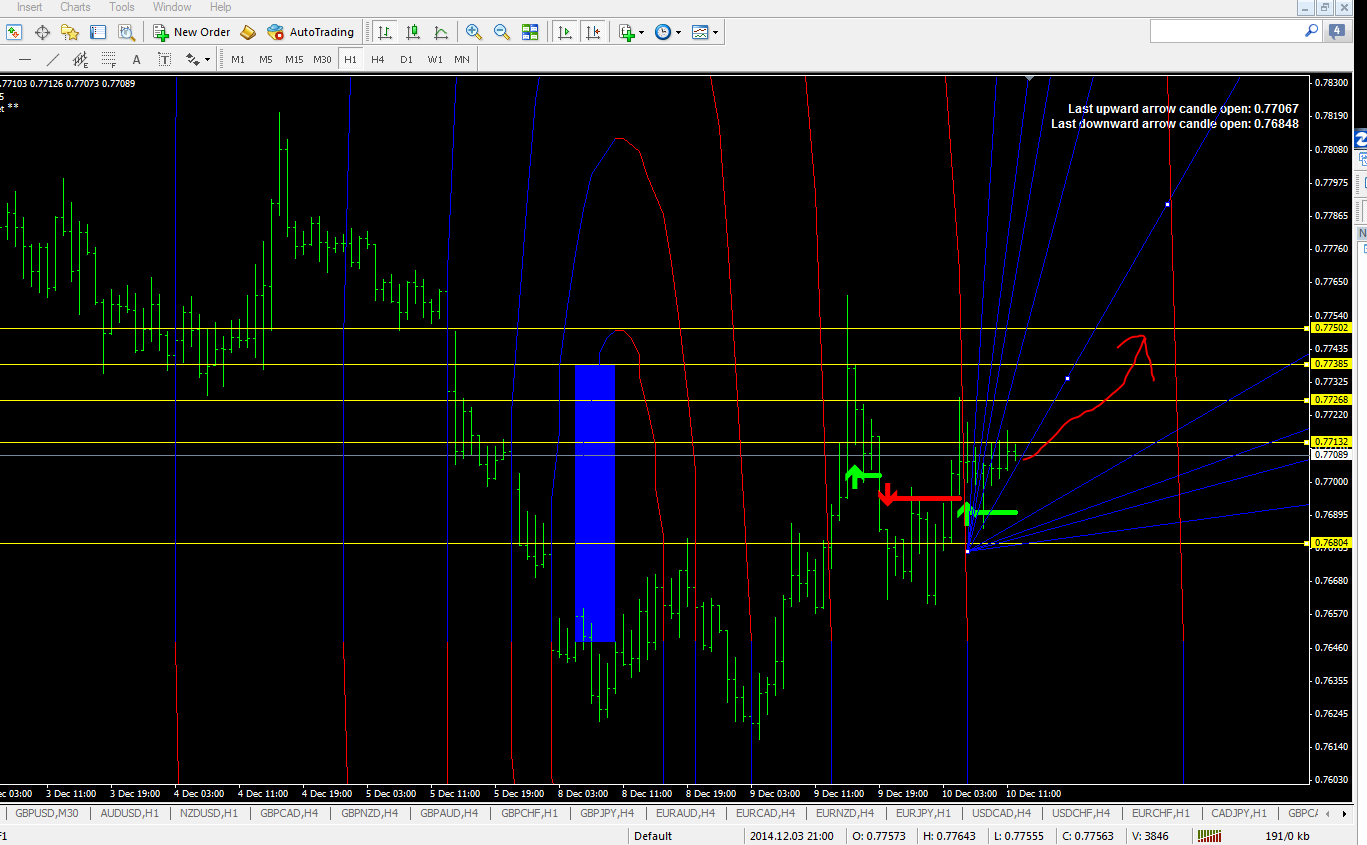Image resolution: width=1367 pixels, height=845 pixels.
Task: Open the Insert menu
Action: click(x=29, y=7)
